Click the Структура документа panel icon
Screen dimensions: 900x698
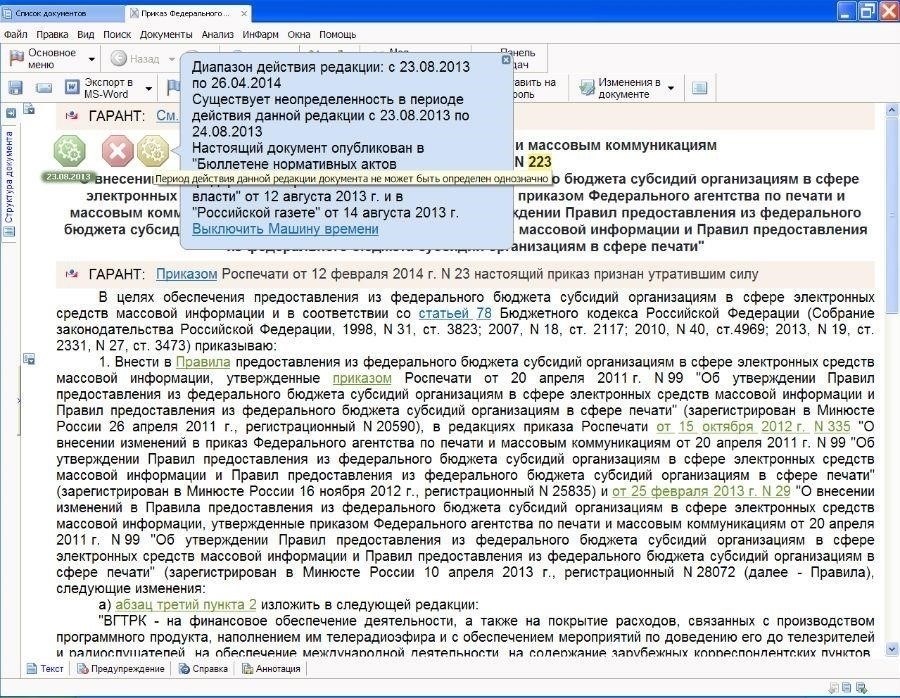[10, 232]
